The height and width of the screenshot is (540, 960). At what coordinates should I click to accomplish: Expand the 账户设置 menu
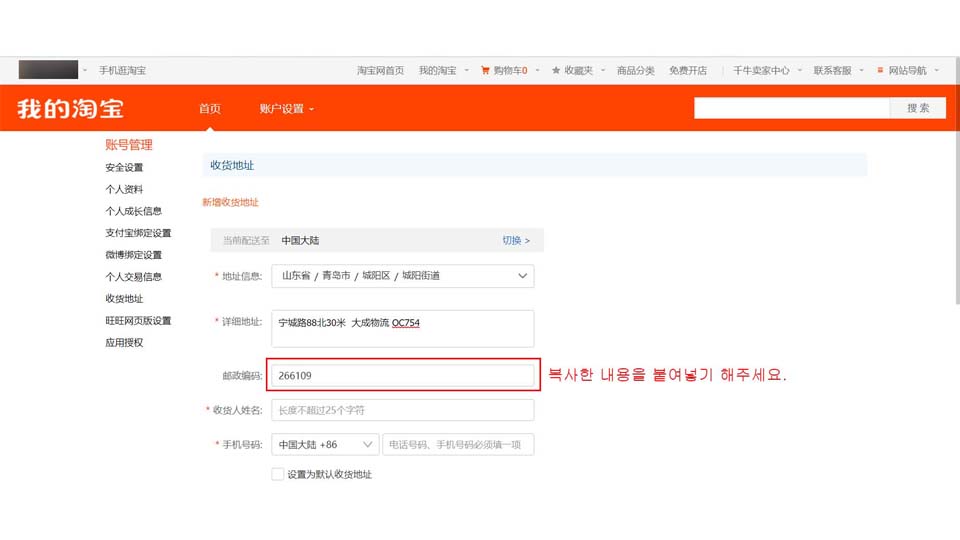(286, 109)
